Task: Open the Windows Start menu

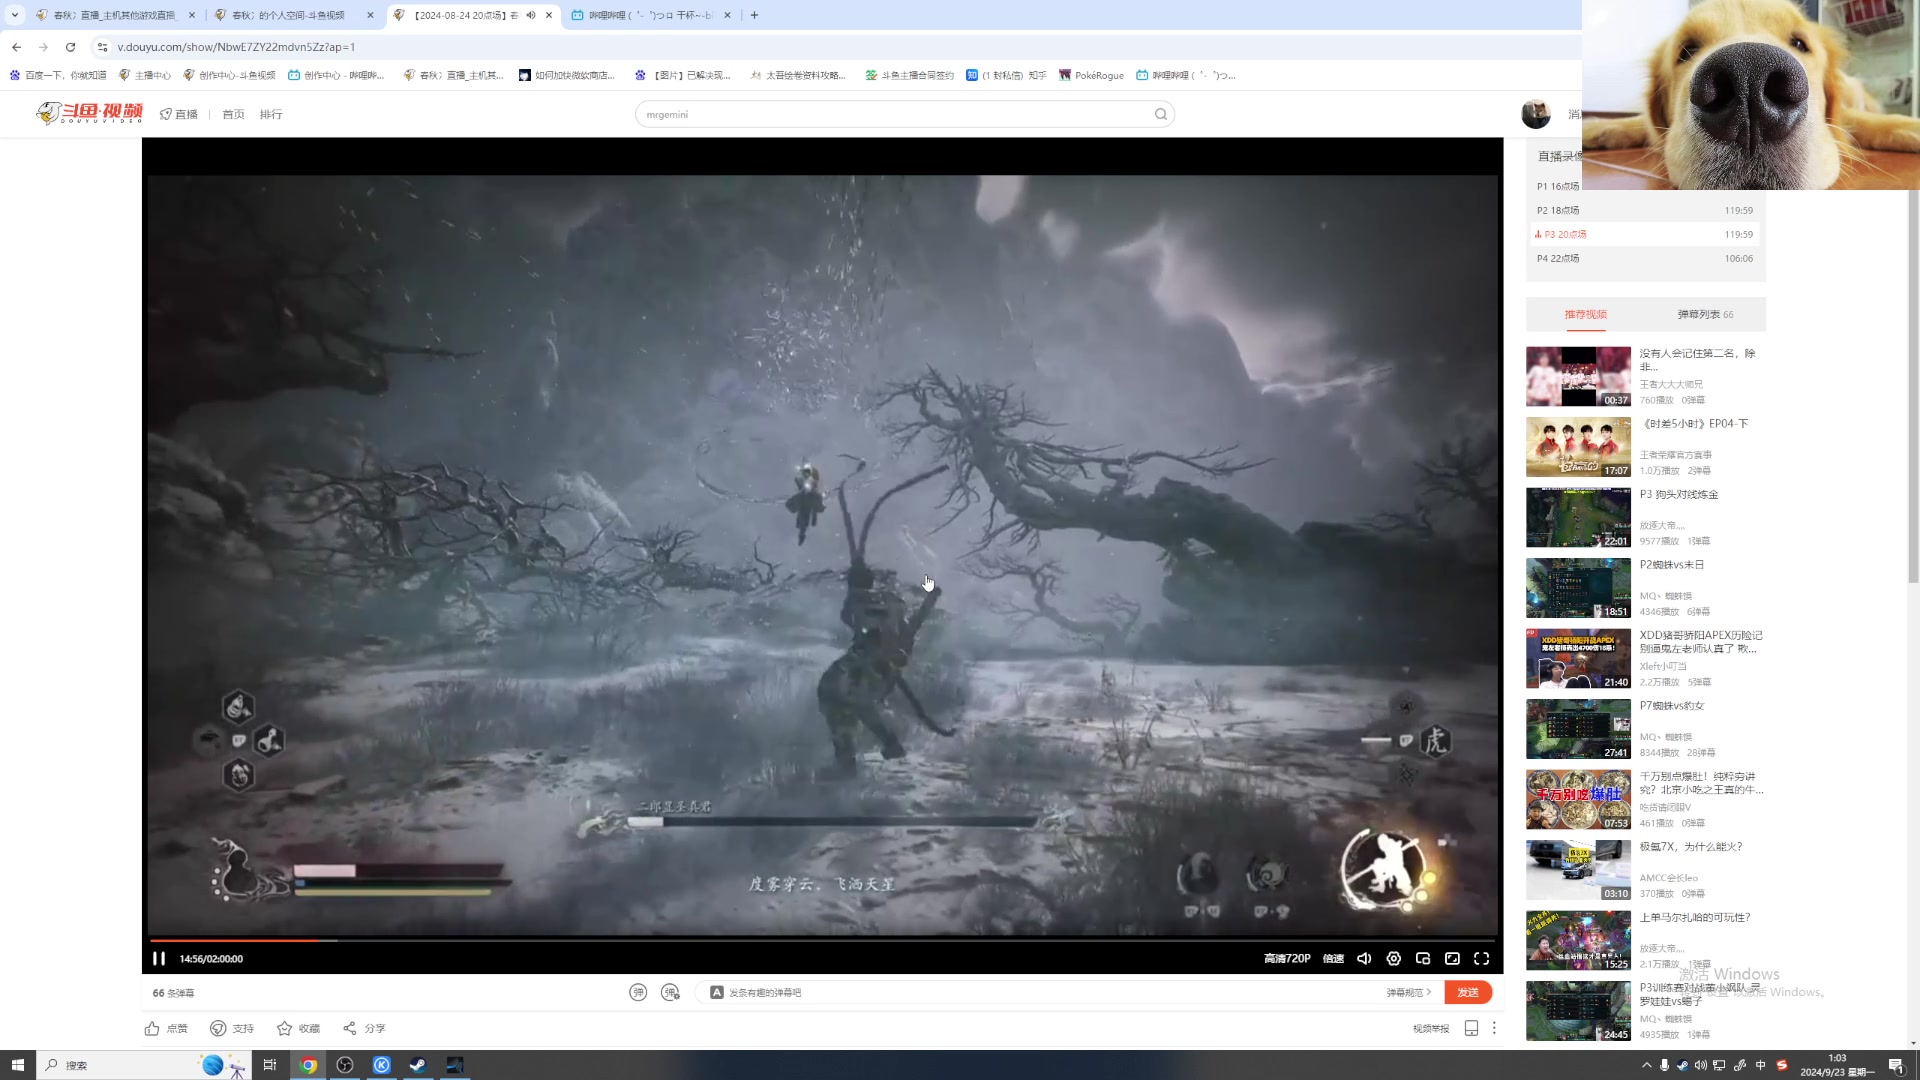Action: [x=17, y=1065]
